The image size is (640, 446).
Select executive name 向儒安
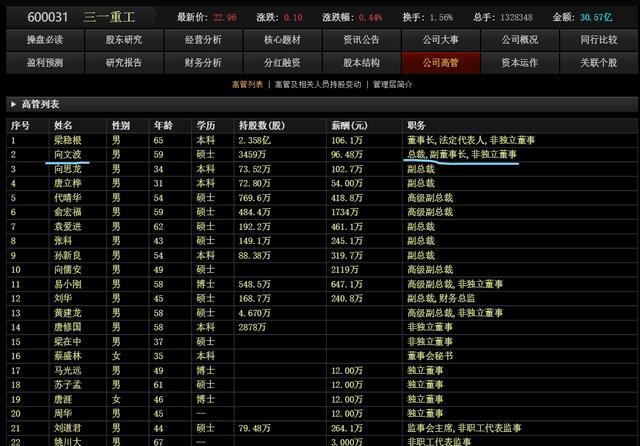click(68, 270)
